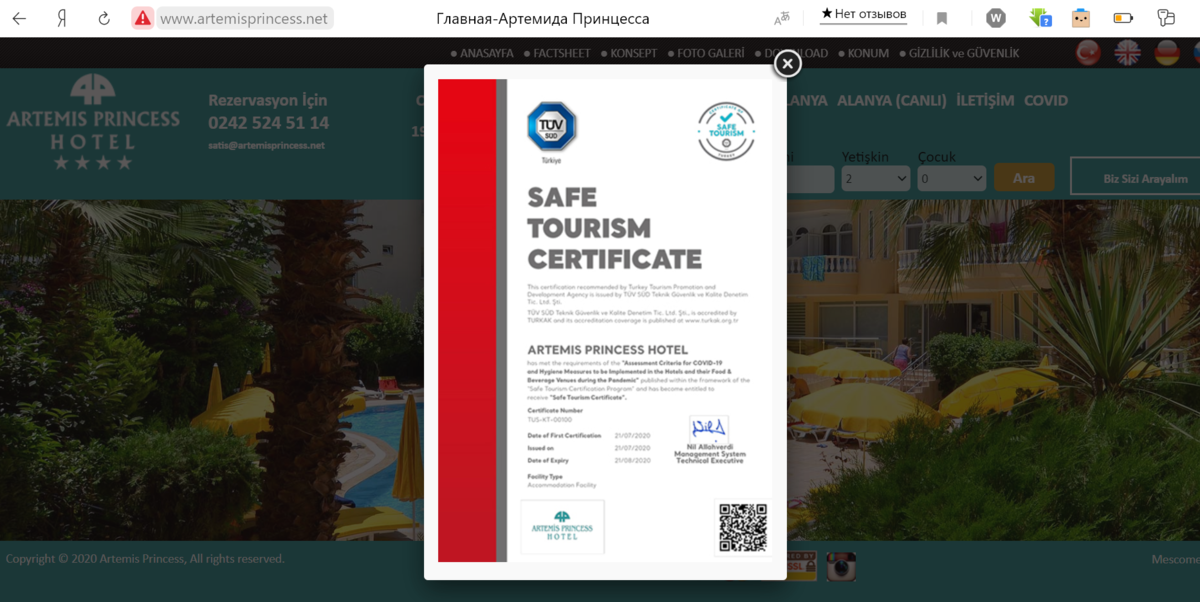Open the page translate icon

[782, 18]
